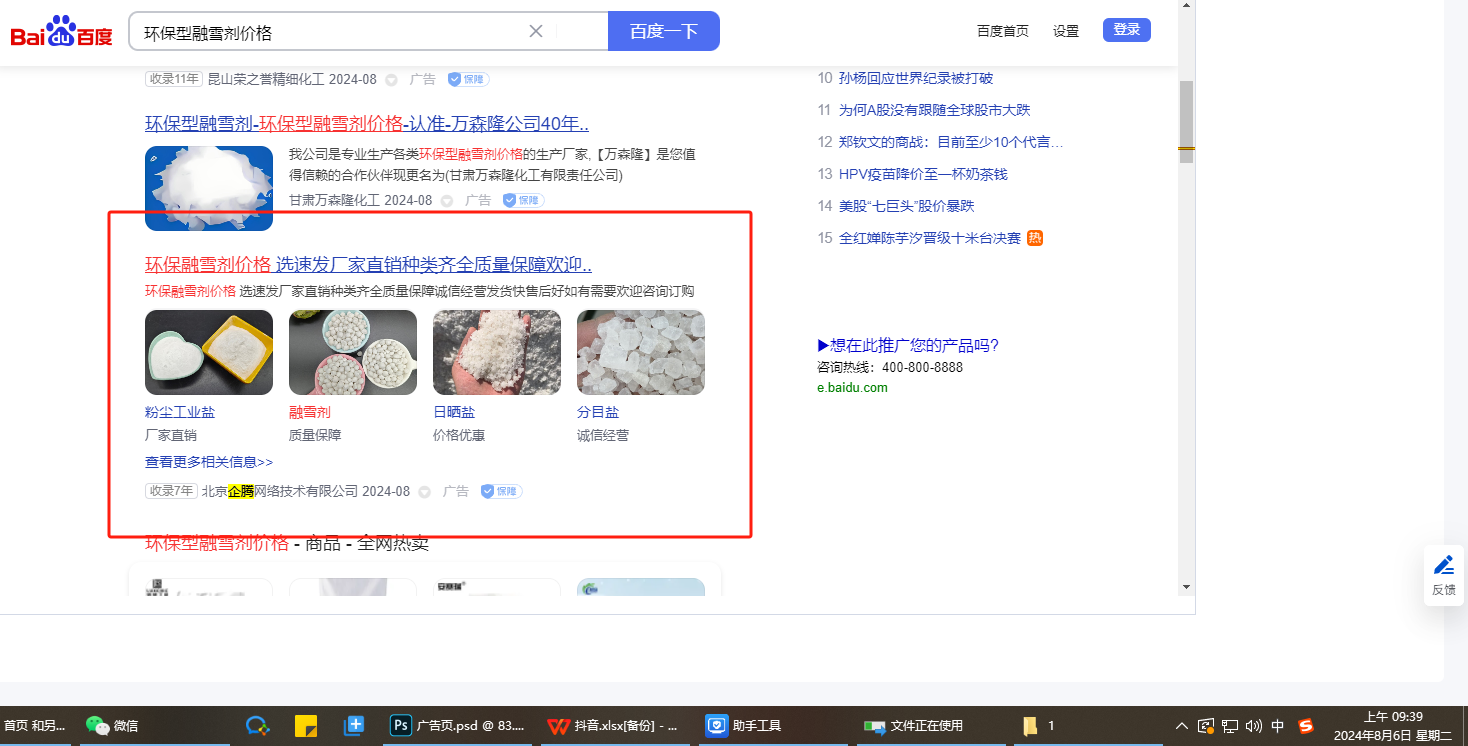
Task: Click the 登录 login button
Action: pyautogui.click(x=1127, y=30)
